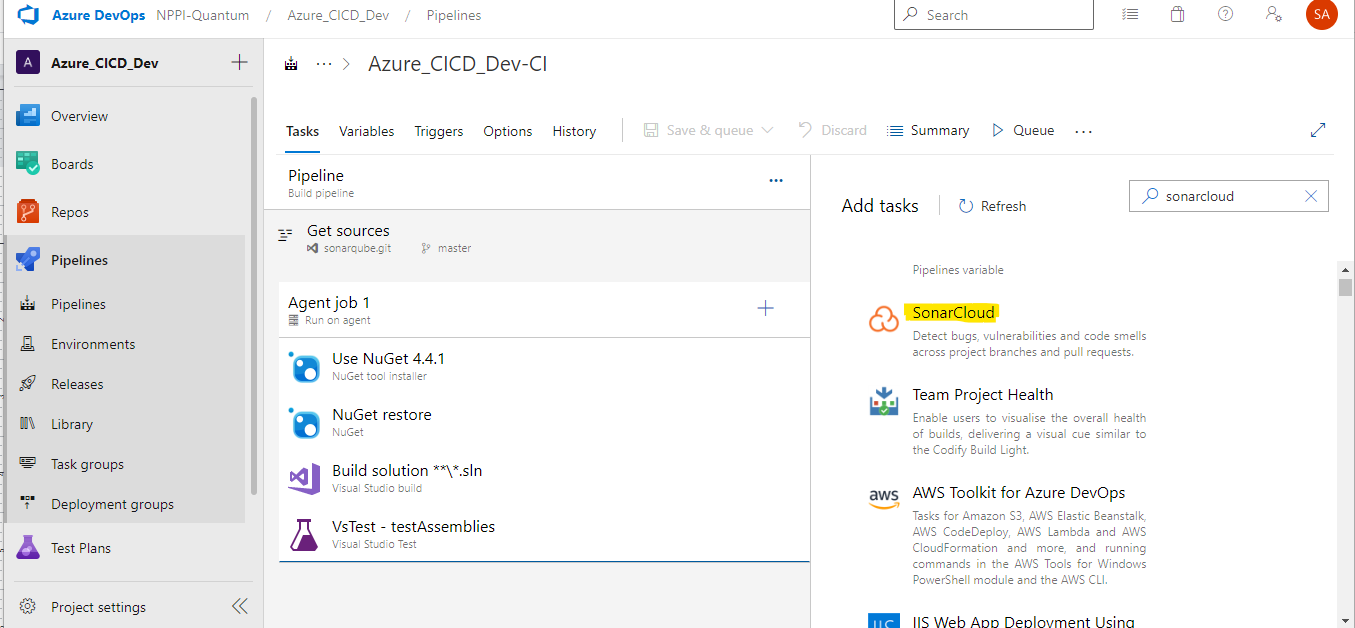Open the Environments sidebar item
This screenshot has width=1355, height=628.
[x=93, y=344]
